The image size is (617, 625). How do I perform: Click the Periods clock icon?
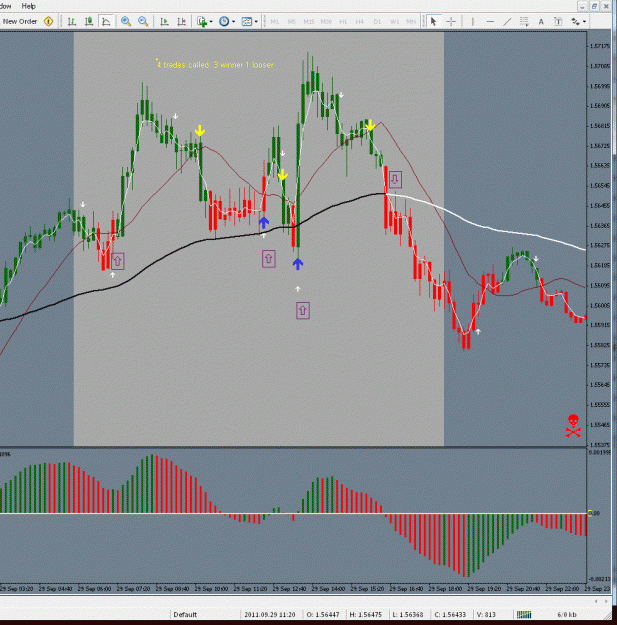pyautogui.click(x=224, y=22)
